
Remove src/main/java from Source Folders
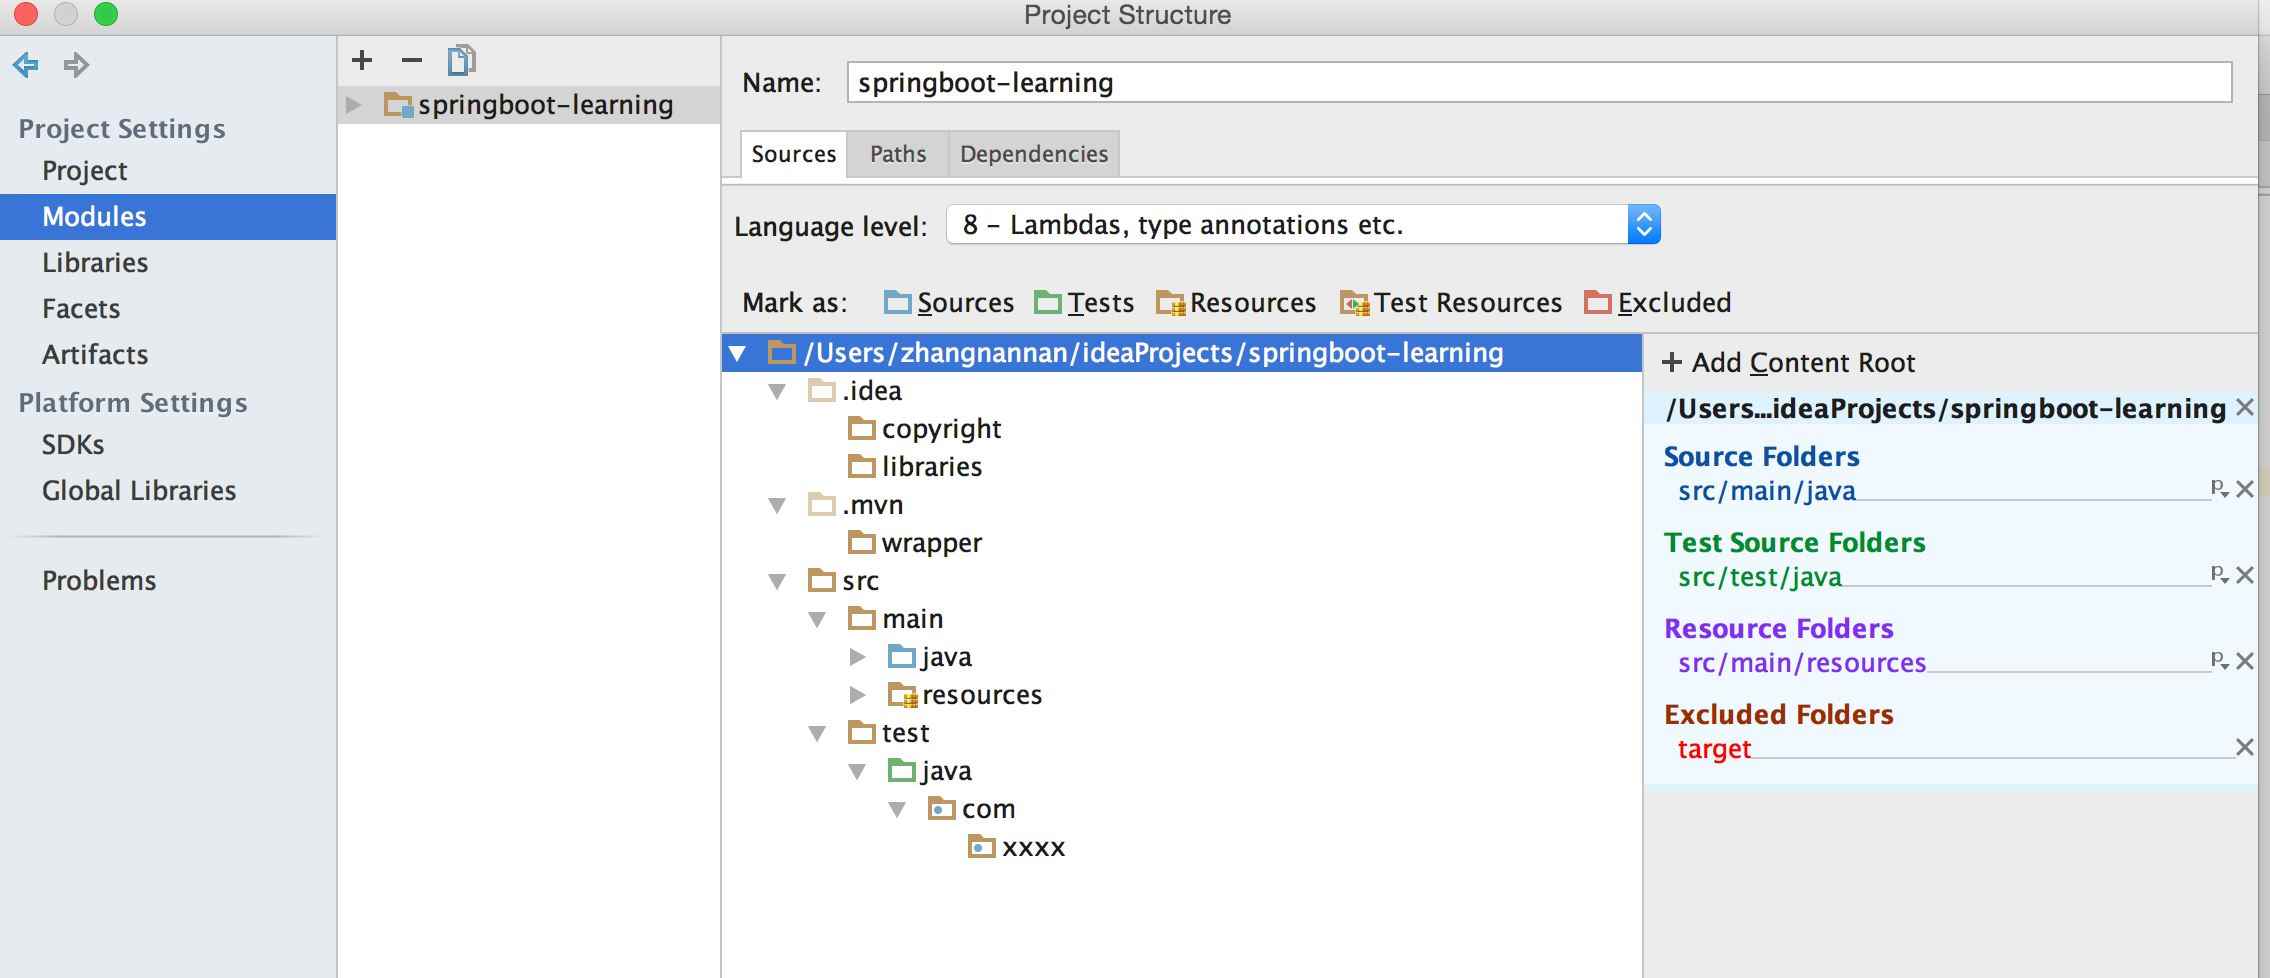[x=2245, y=489]
